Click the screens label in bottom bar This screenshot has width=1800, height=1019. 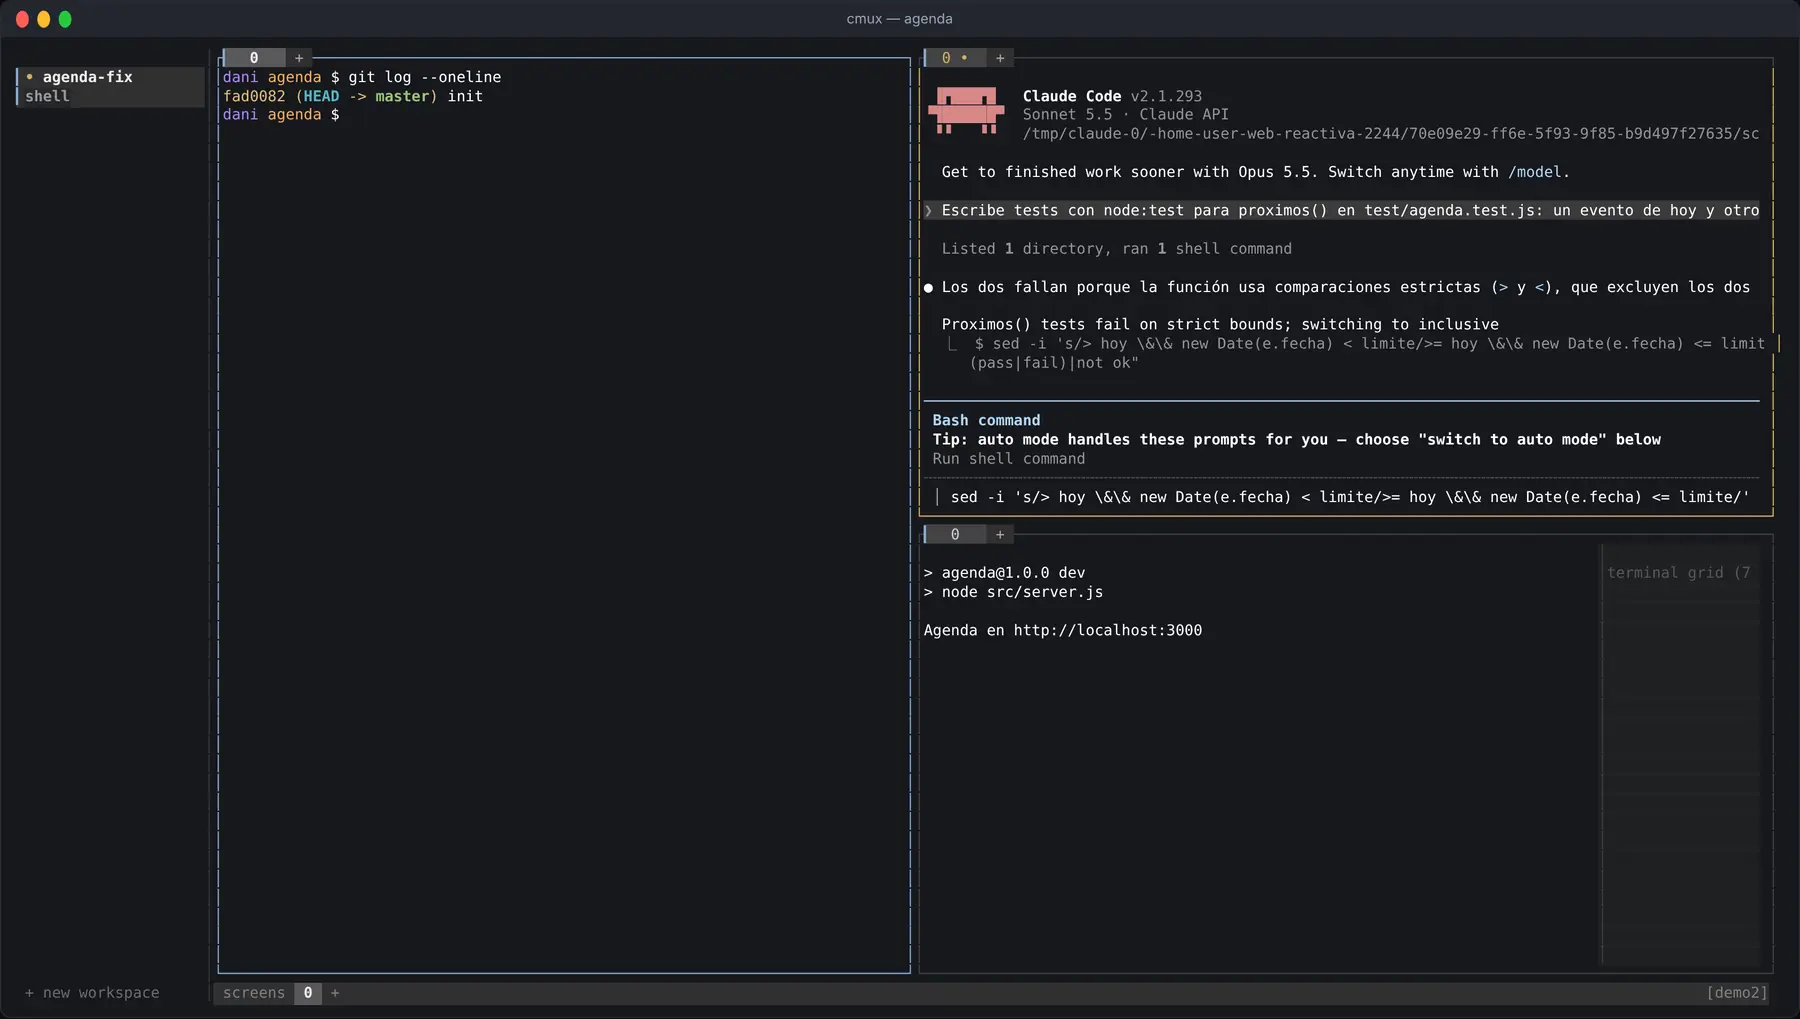click(254, 993)
